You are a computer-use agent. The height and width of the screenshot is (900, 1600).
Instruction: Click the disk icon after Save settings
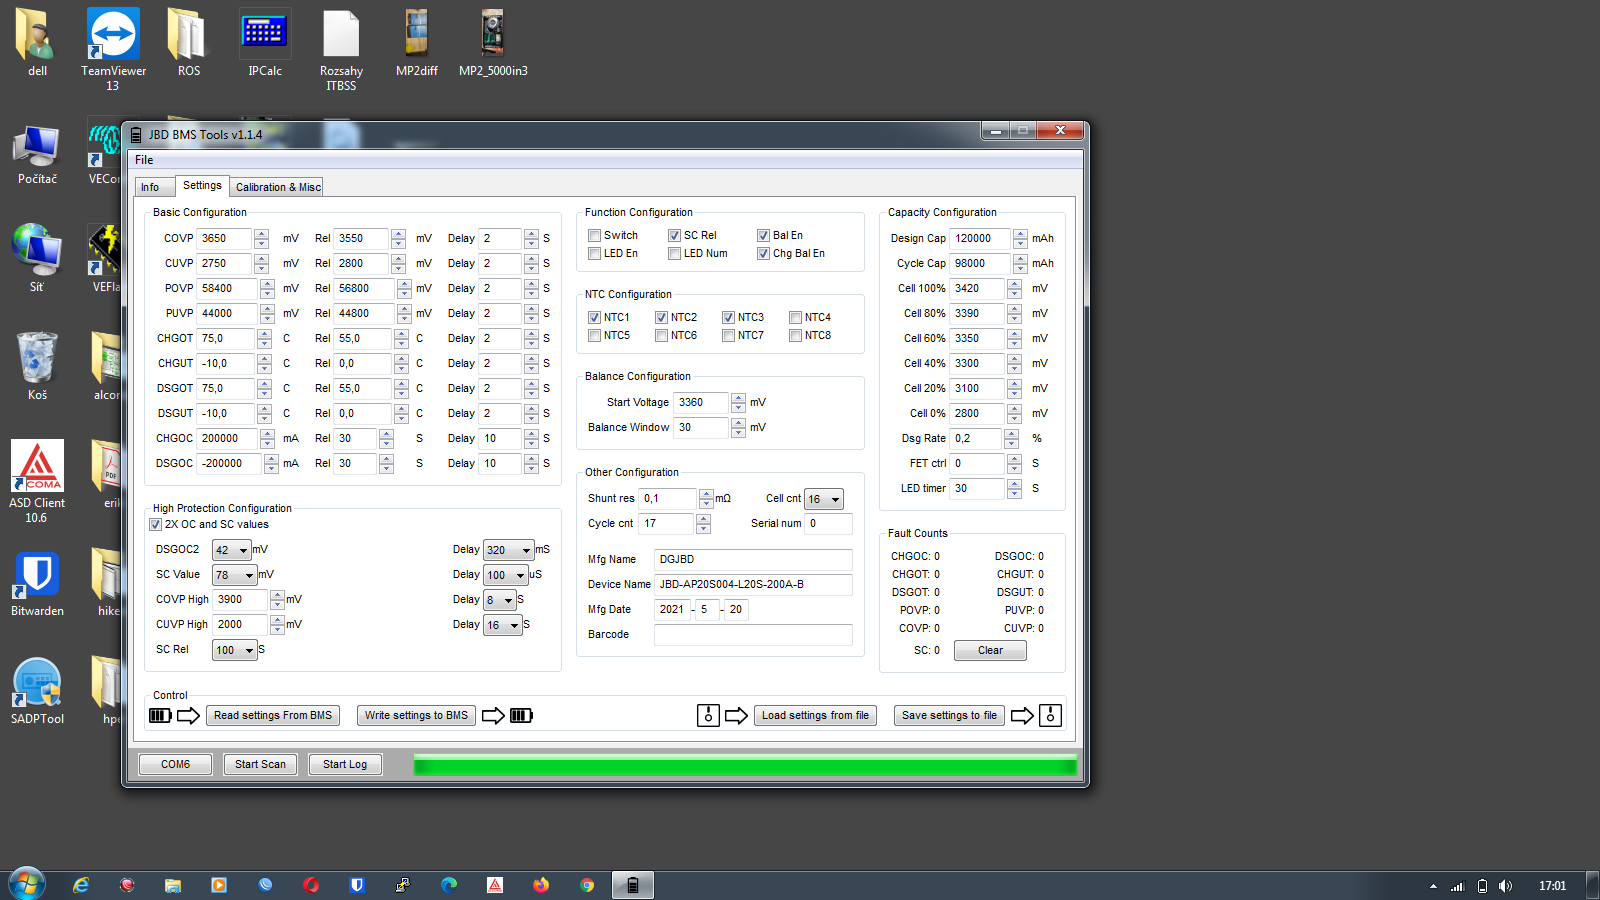click(1050, 715)
